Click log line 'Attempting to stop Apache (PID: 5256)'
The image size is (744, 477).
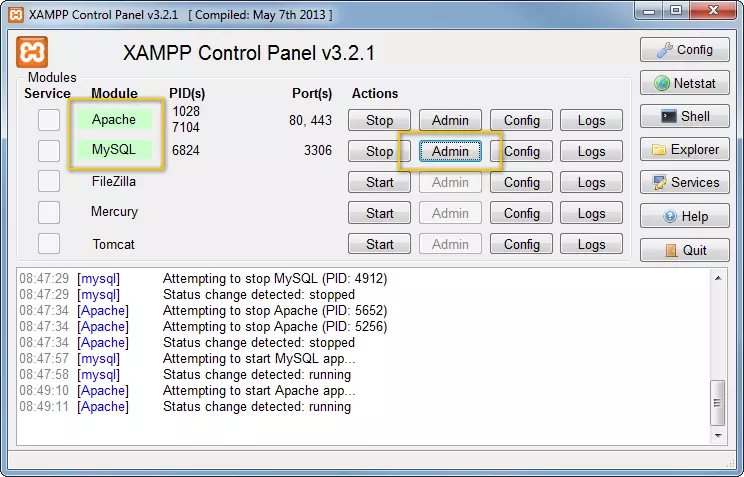coord(275,327)
